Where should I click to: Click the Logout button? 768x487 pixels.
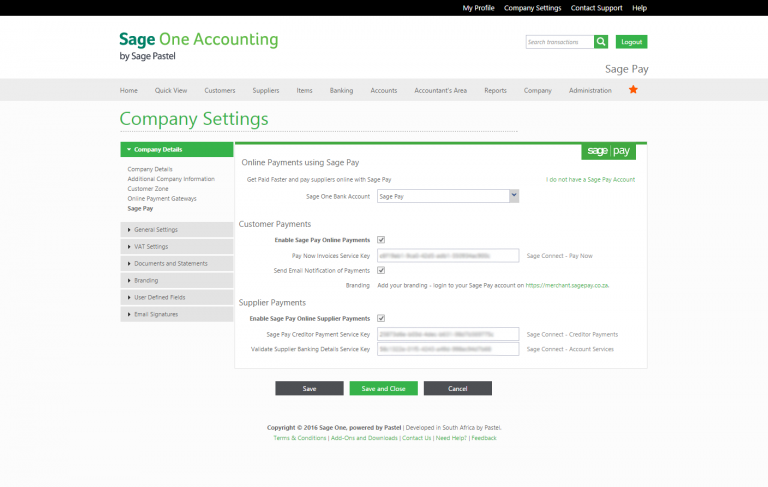click(x=631, y=42)
